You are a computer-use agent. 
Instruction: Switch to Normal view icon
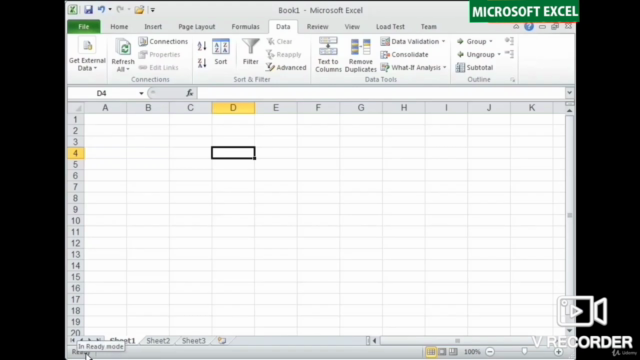[431, 352]
